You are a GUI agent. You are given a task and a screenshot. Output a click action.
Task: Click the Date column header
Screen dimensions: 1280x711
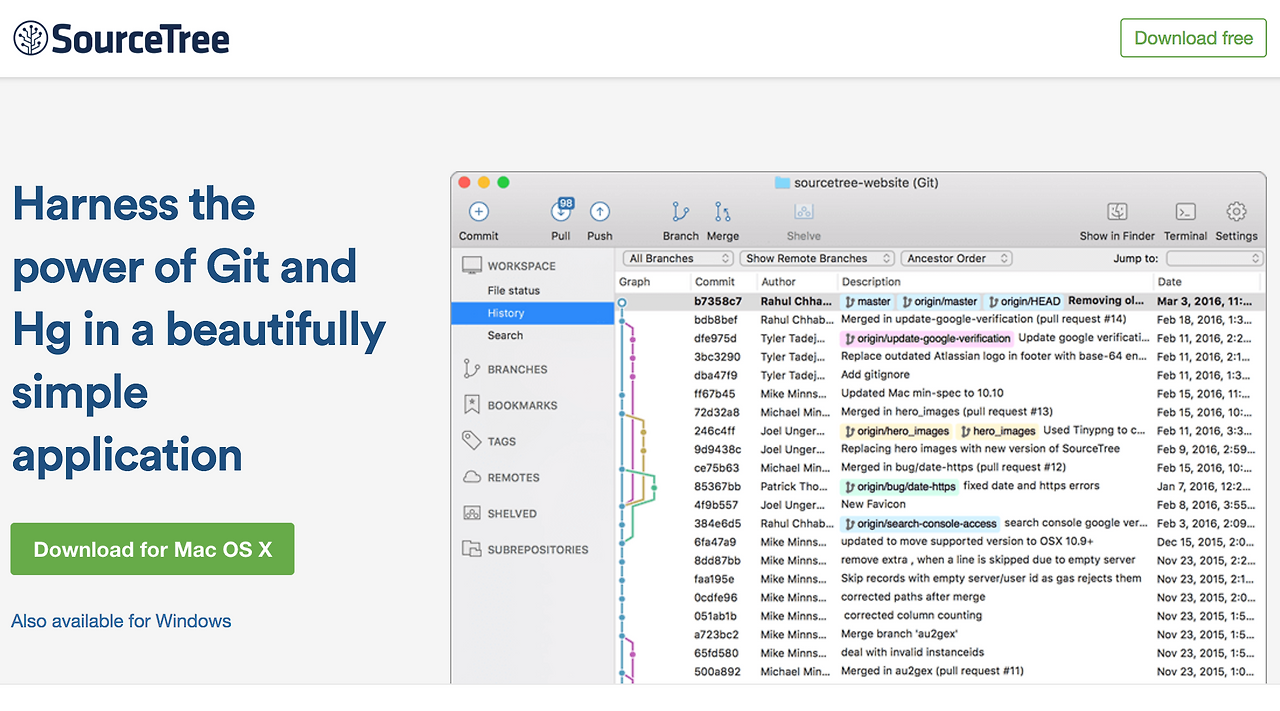1170,282
